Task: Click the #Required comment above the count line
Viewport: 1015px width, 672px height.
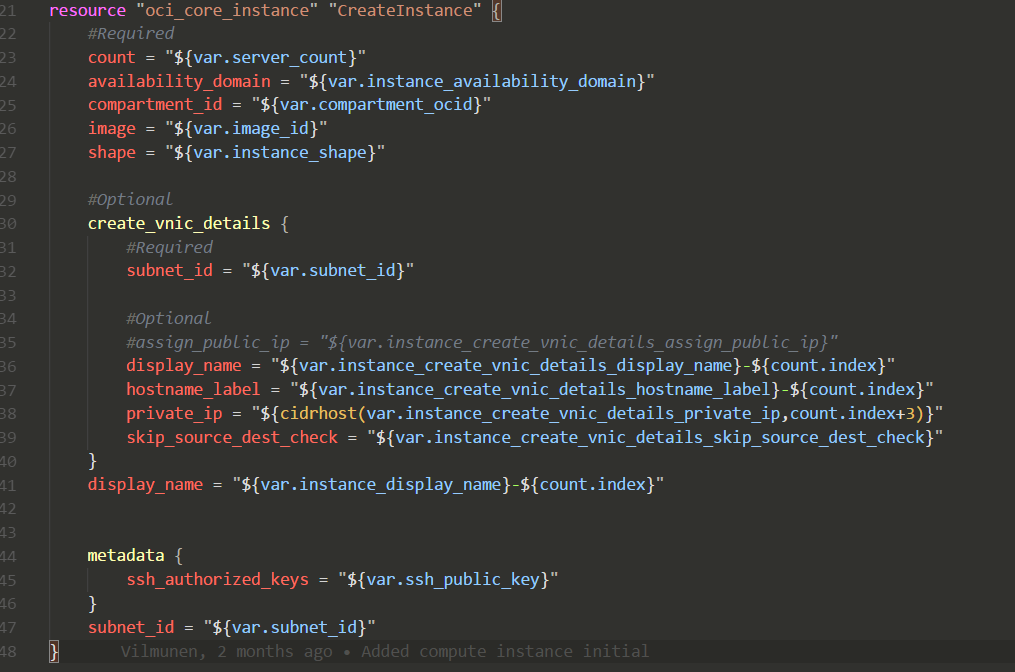Action: (131, 34)
